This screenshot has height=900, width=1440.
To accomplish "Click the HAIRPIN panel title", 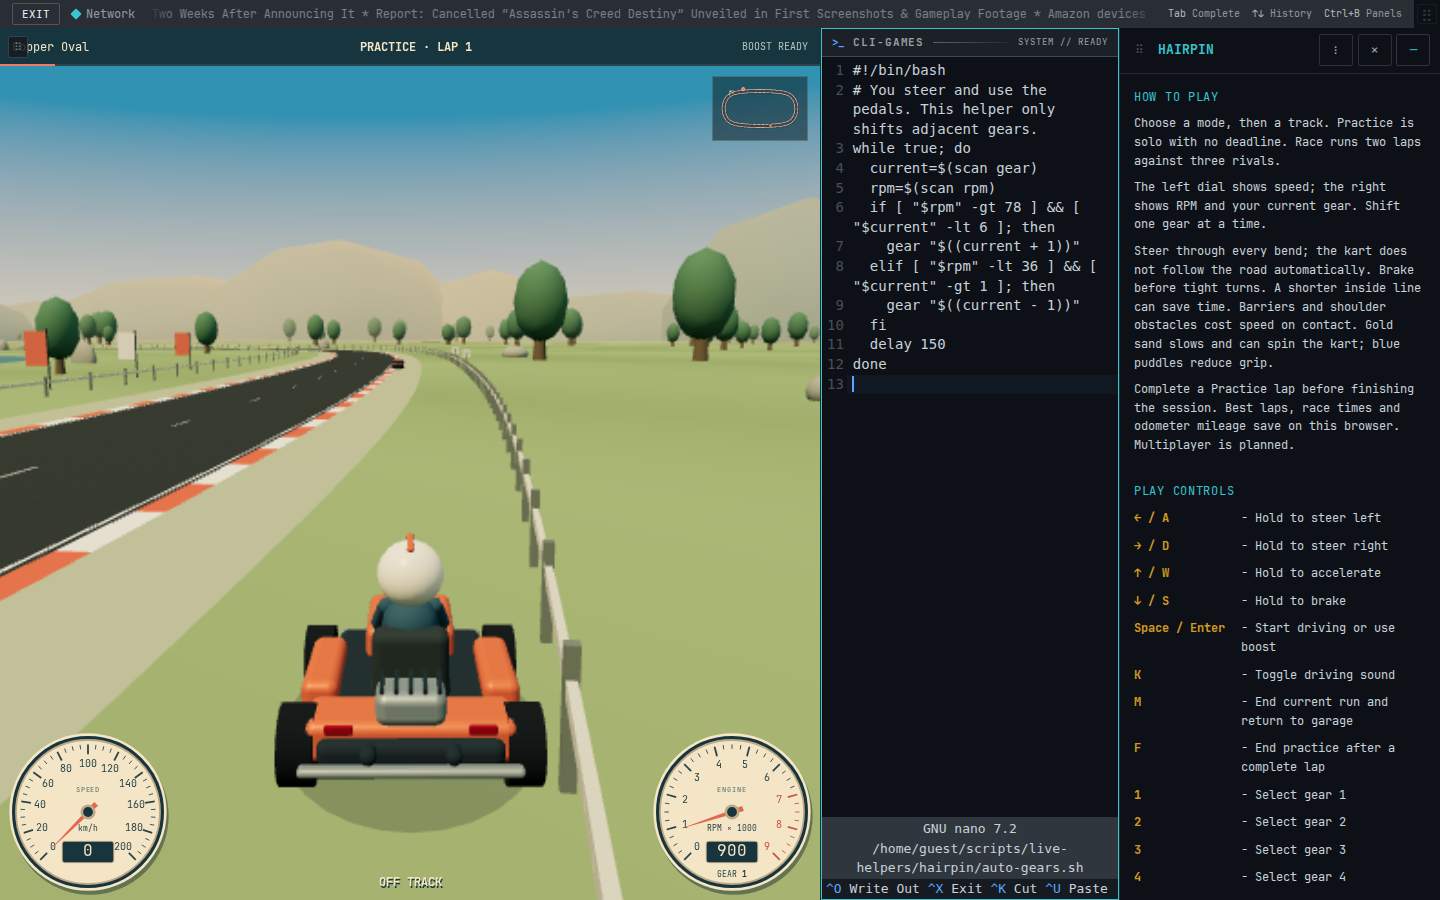I will pyautogui.click(x=1186, y=49).
